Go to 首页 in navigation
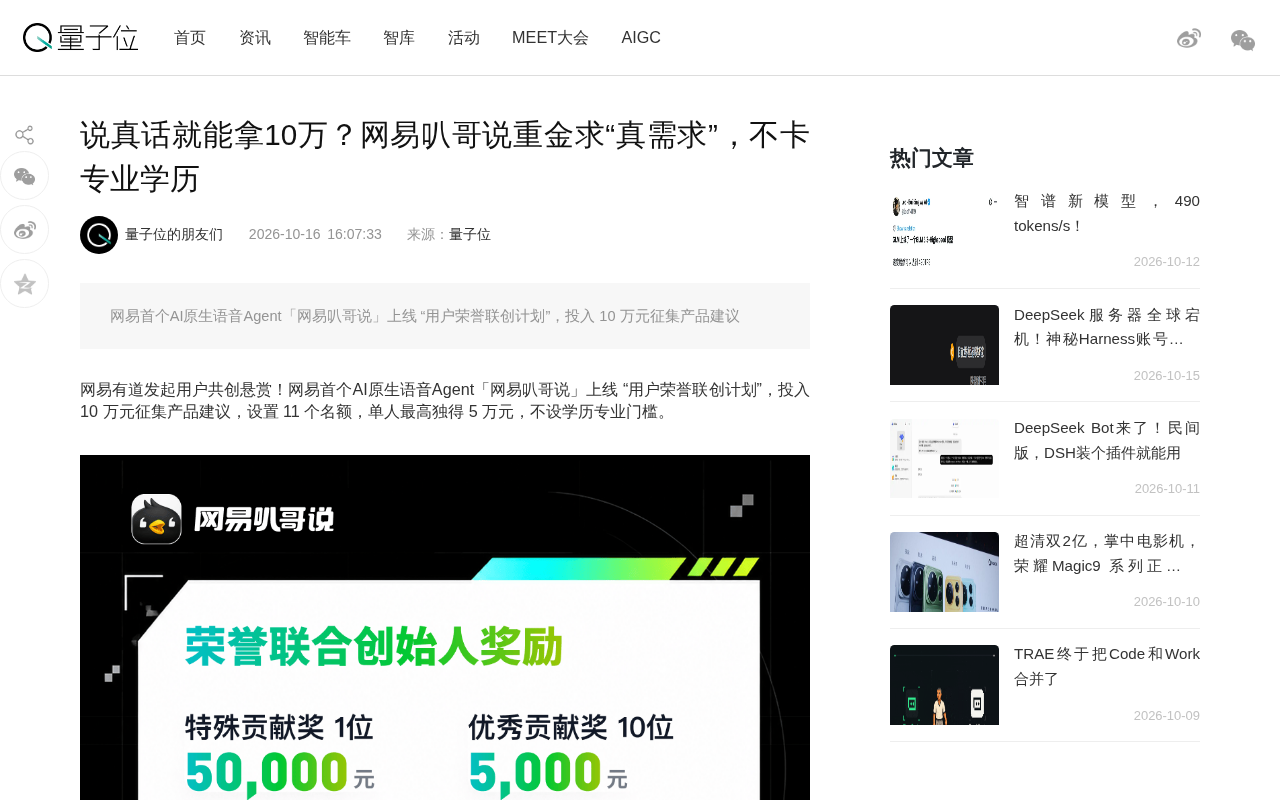Viewport: 1280px width, 800px height. click(190, 38)
